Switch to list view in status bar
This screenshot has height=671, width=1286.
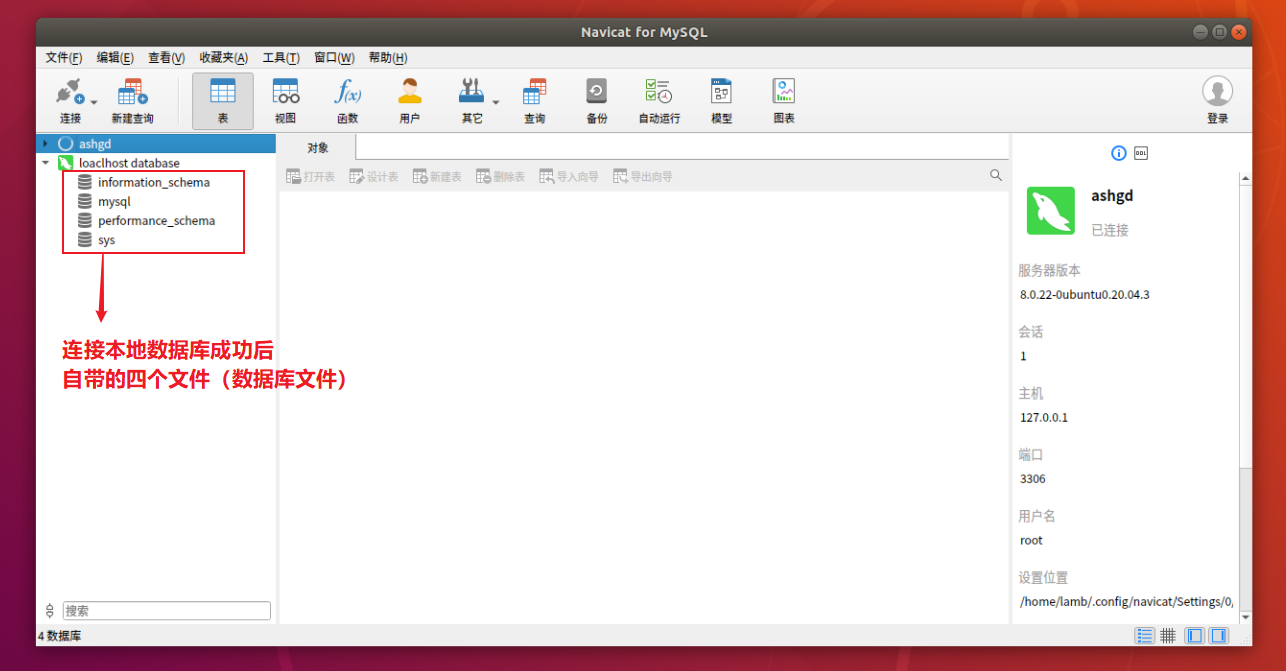[1145, 635]
